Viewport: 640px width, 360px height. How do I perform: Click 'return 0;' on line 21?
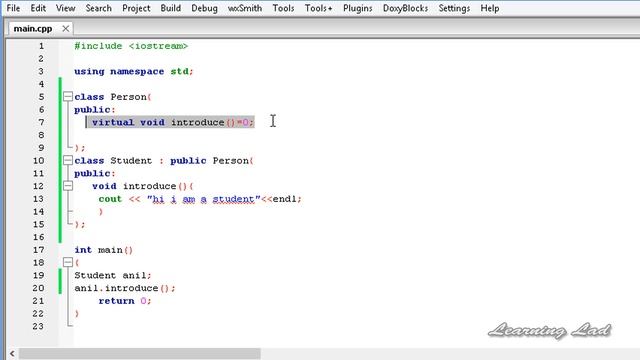tap(124, 301)
